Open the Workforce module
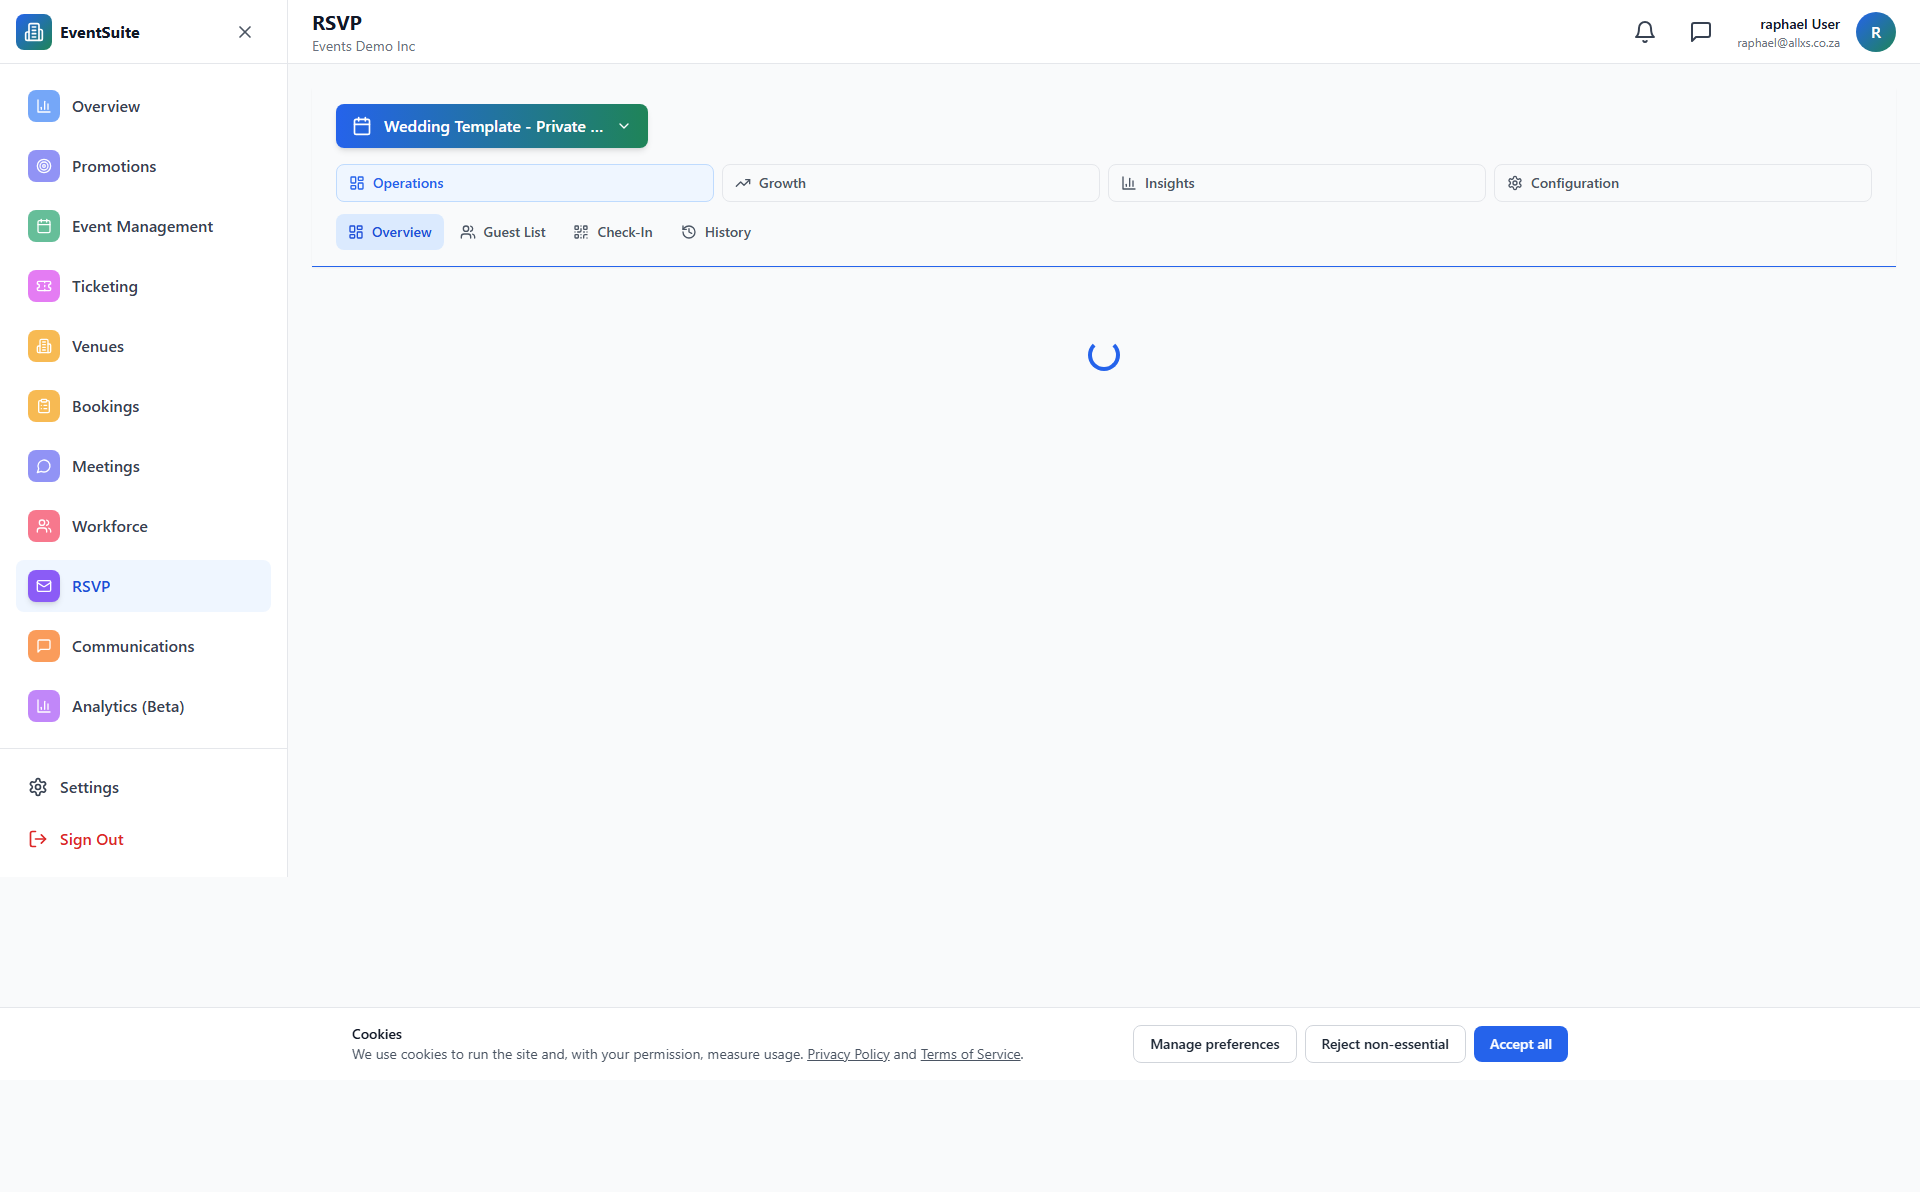The height and width of the screenshot is (1192, 1920). coord(110,526)
